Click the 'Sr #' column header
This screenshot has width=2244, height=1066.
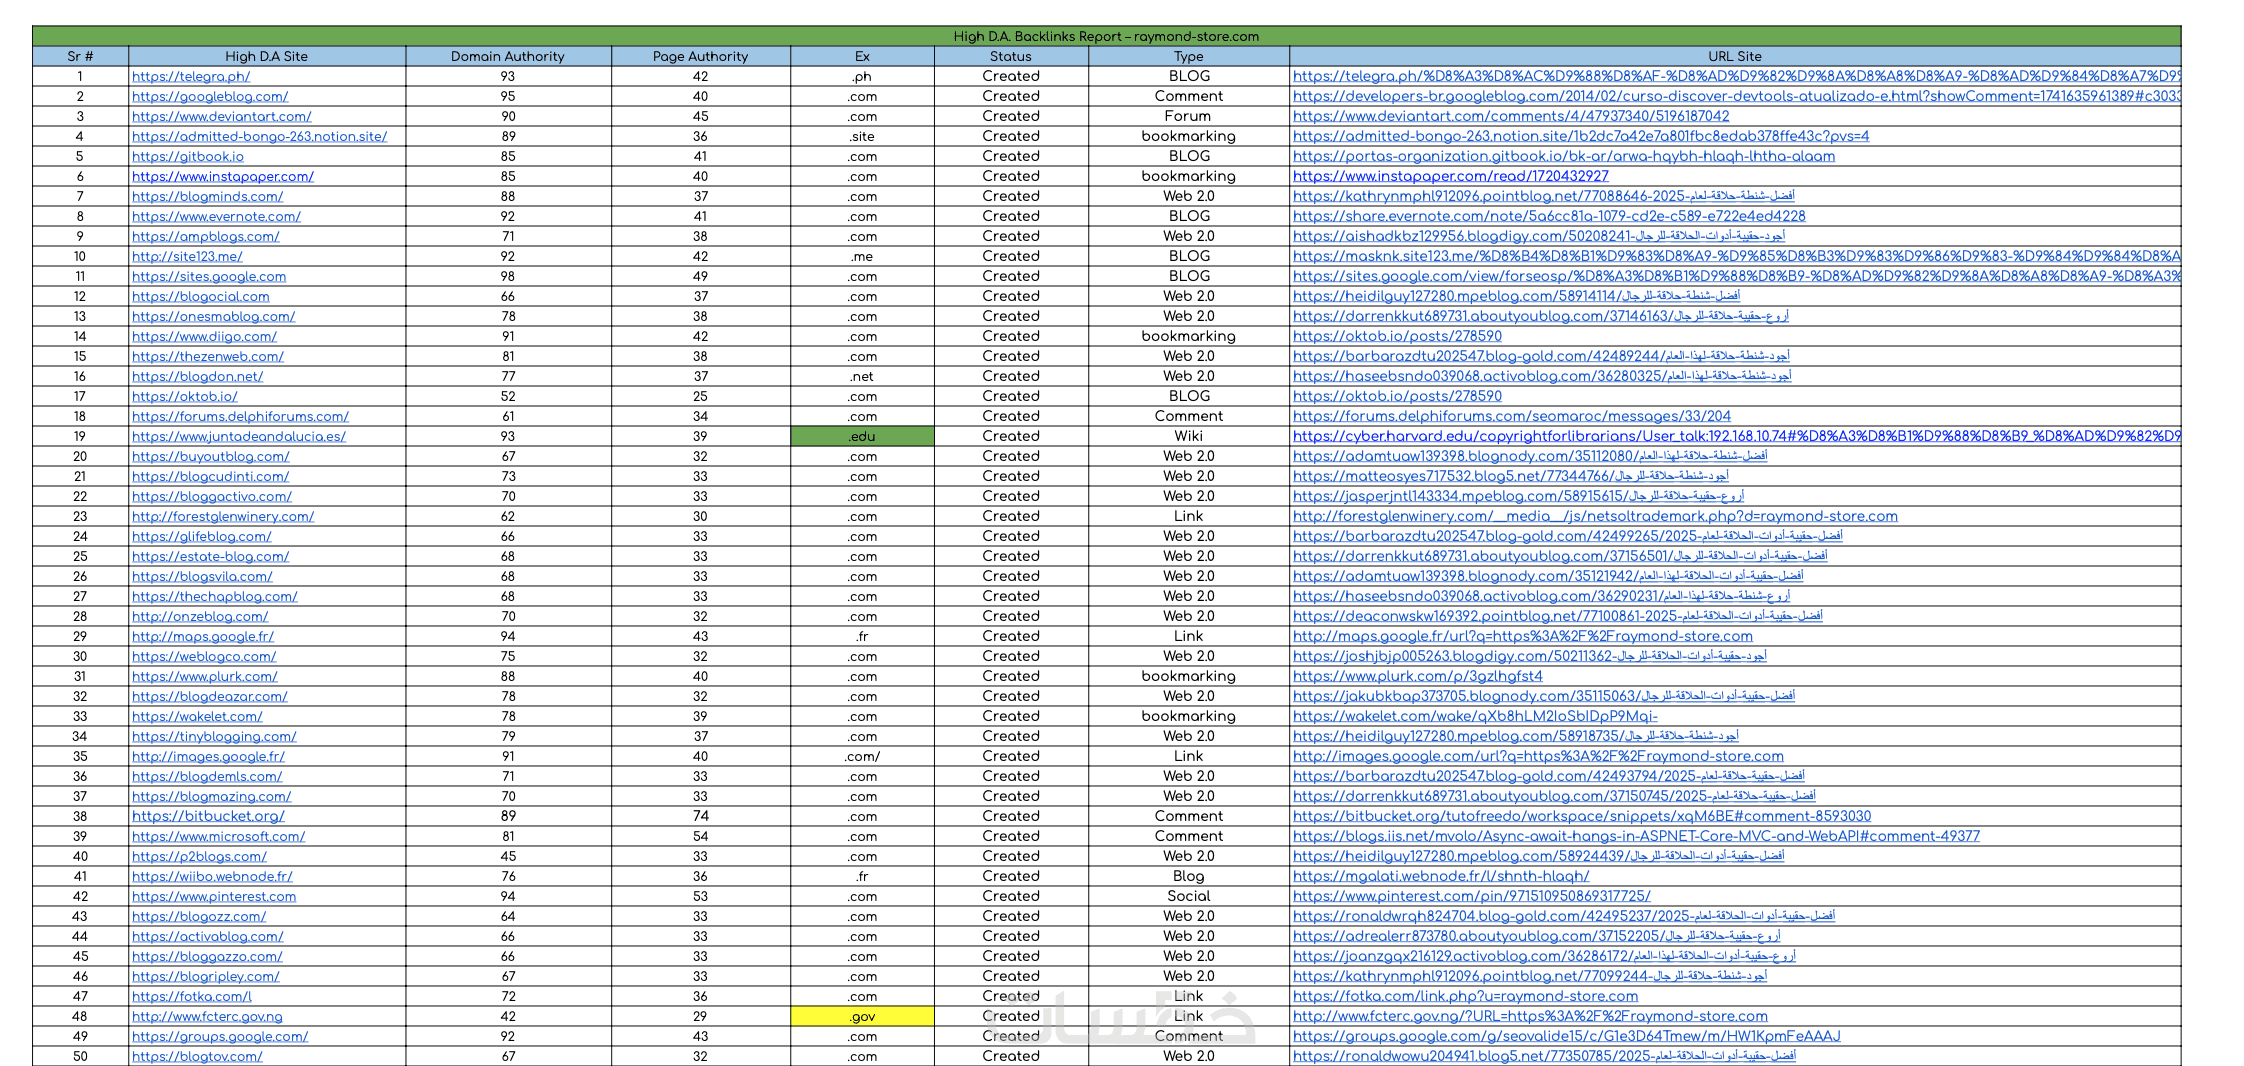(80, 56)
